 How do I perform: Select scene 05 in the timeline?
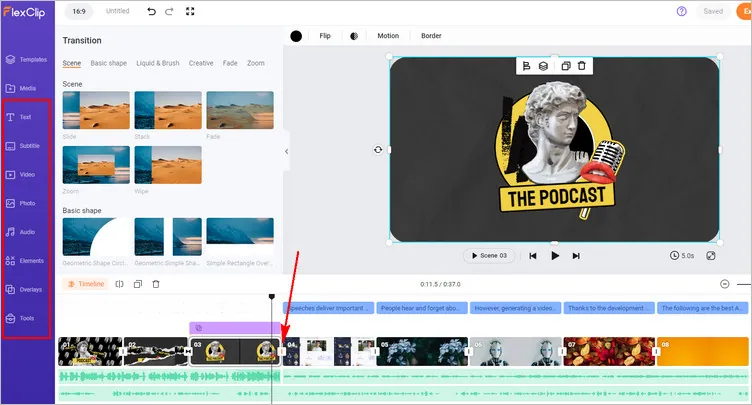click(x=422, y=351)
